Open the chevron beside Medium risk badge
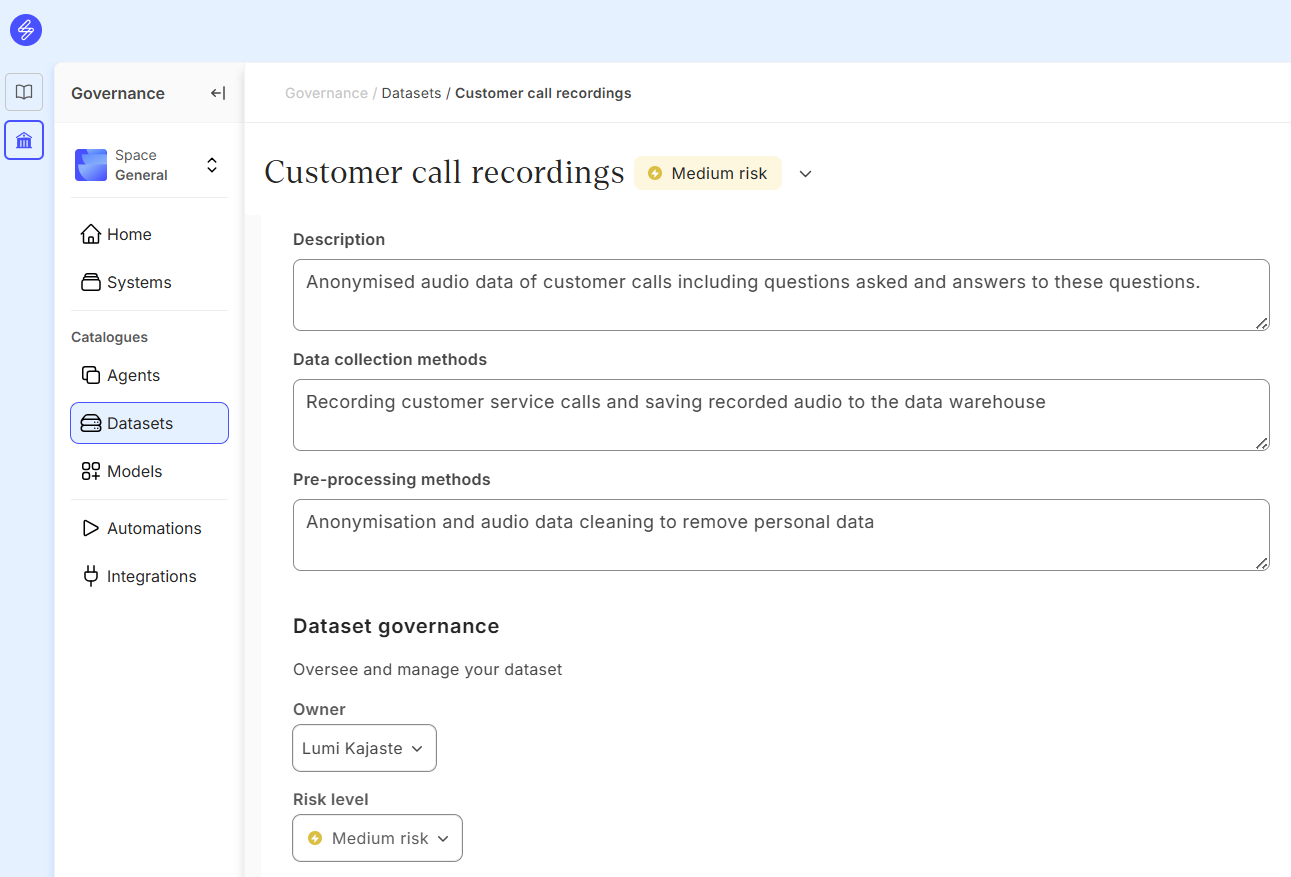 coord(805,174)
